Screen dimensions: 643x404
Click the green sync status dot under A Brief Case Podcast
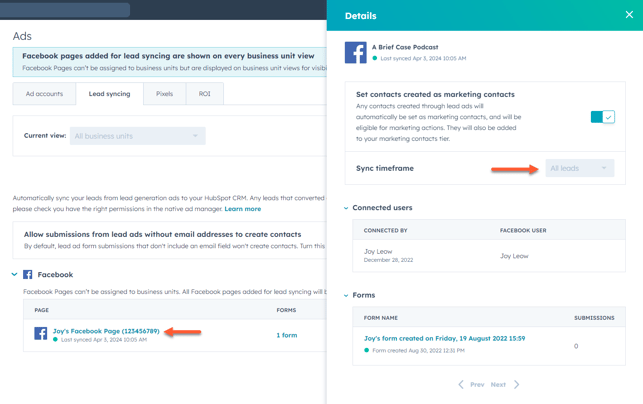pyautogui.click(x=375, y=58)
